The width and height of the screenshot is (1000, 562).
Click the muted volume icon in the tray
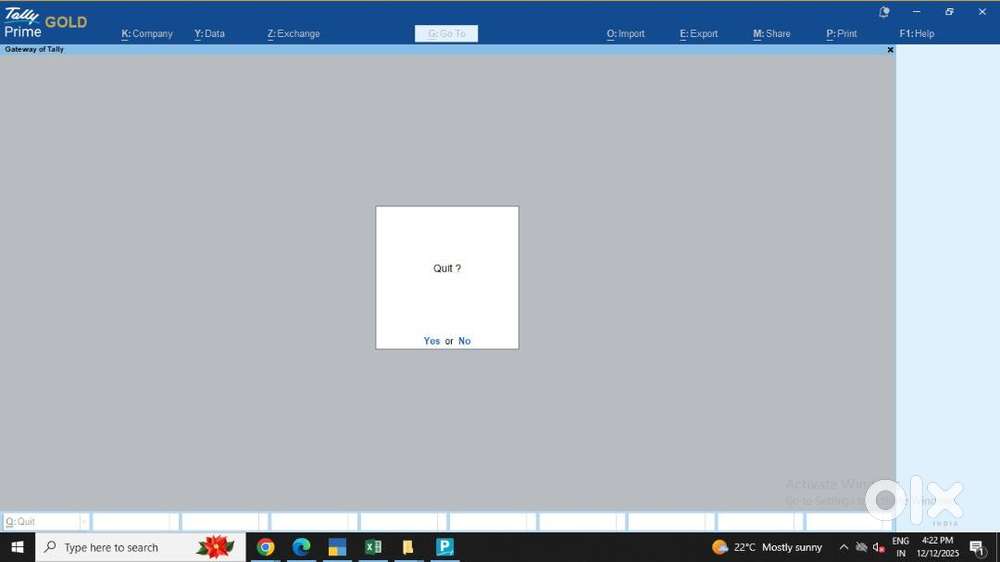coord(878,547)
